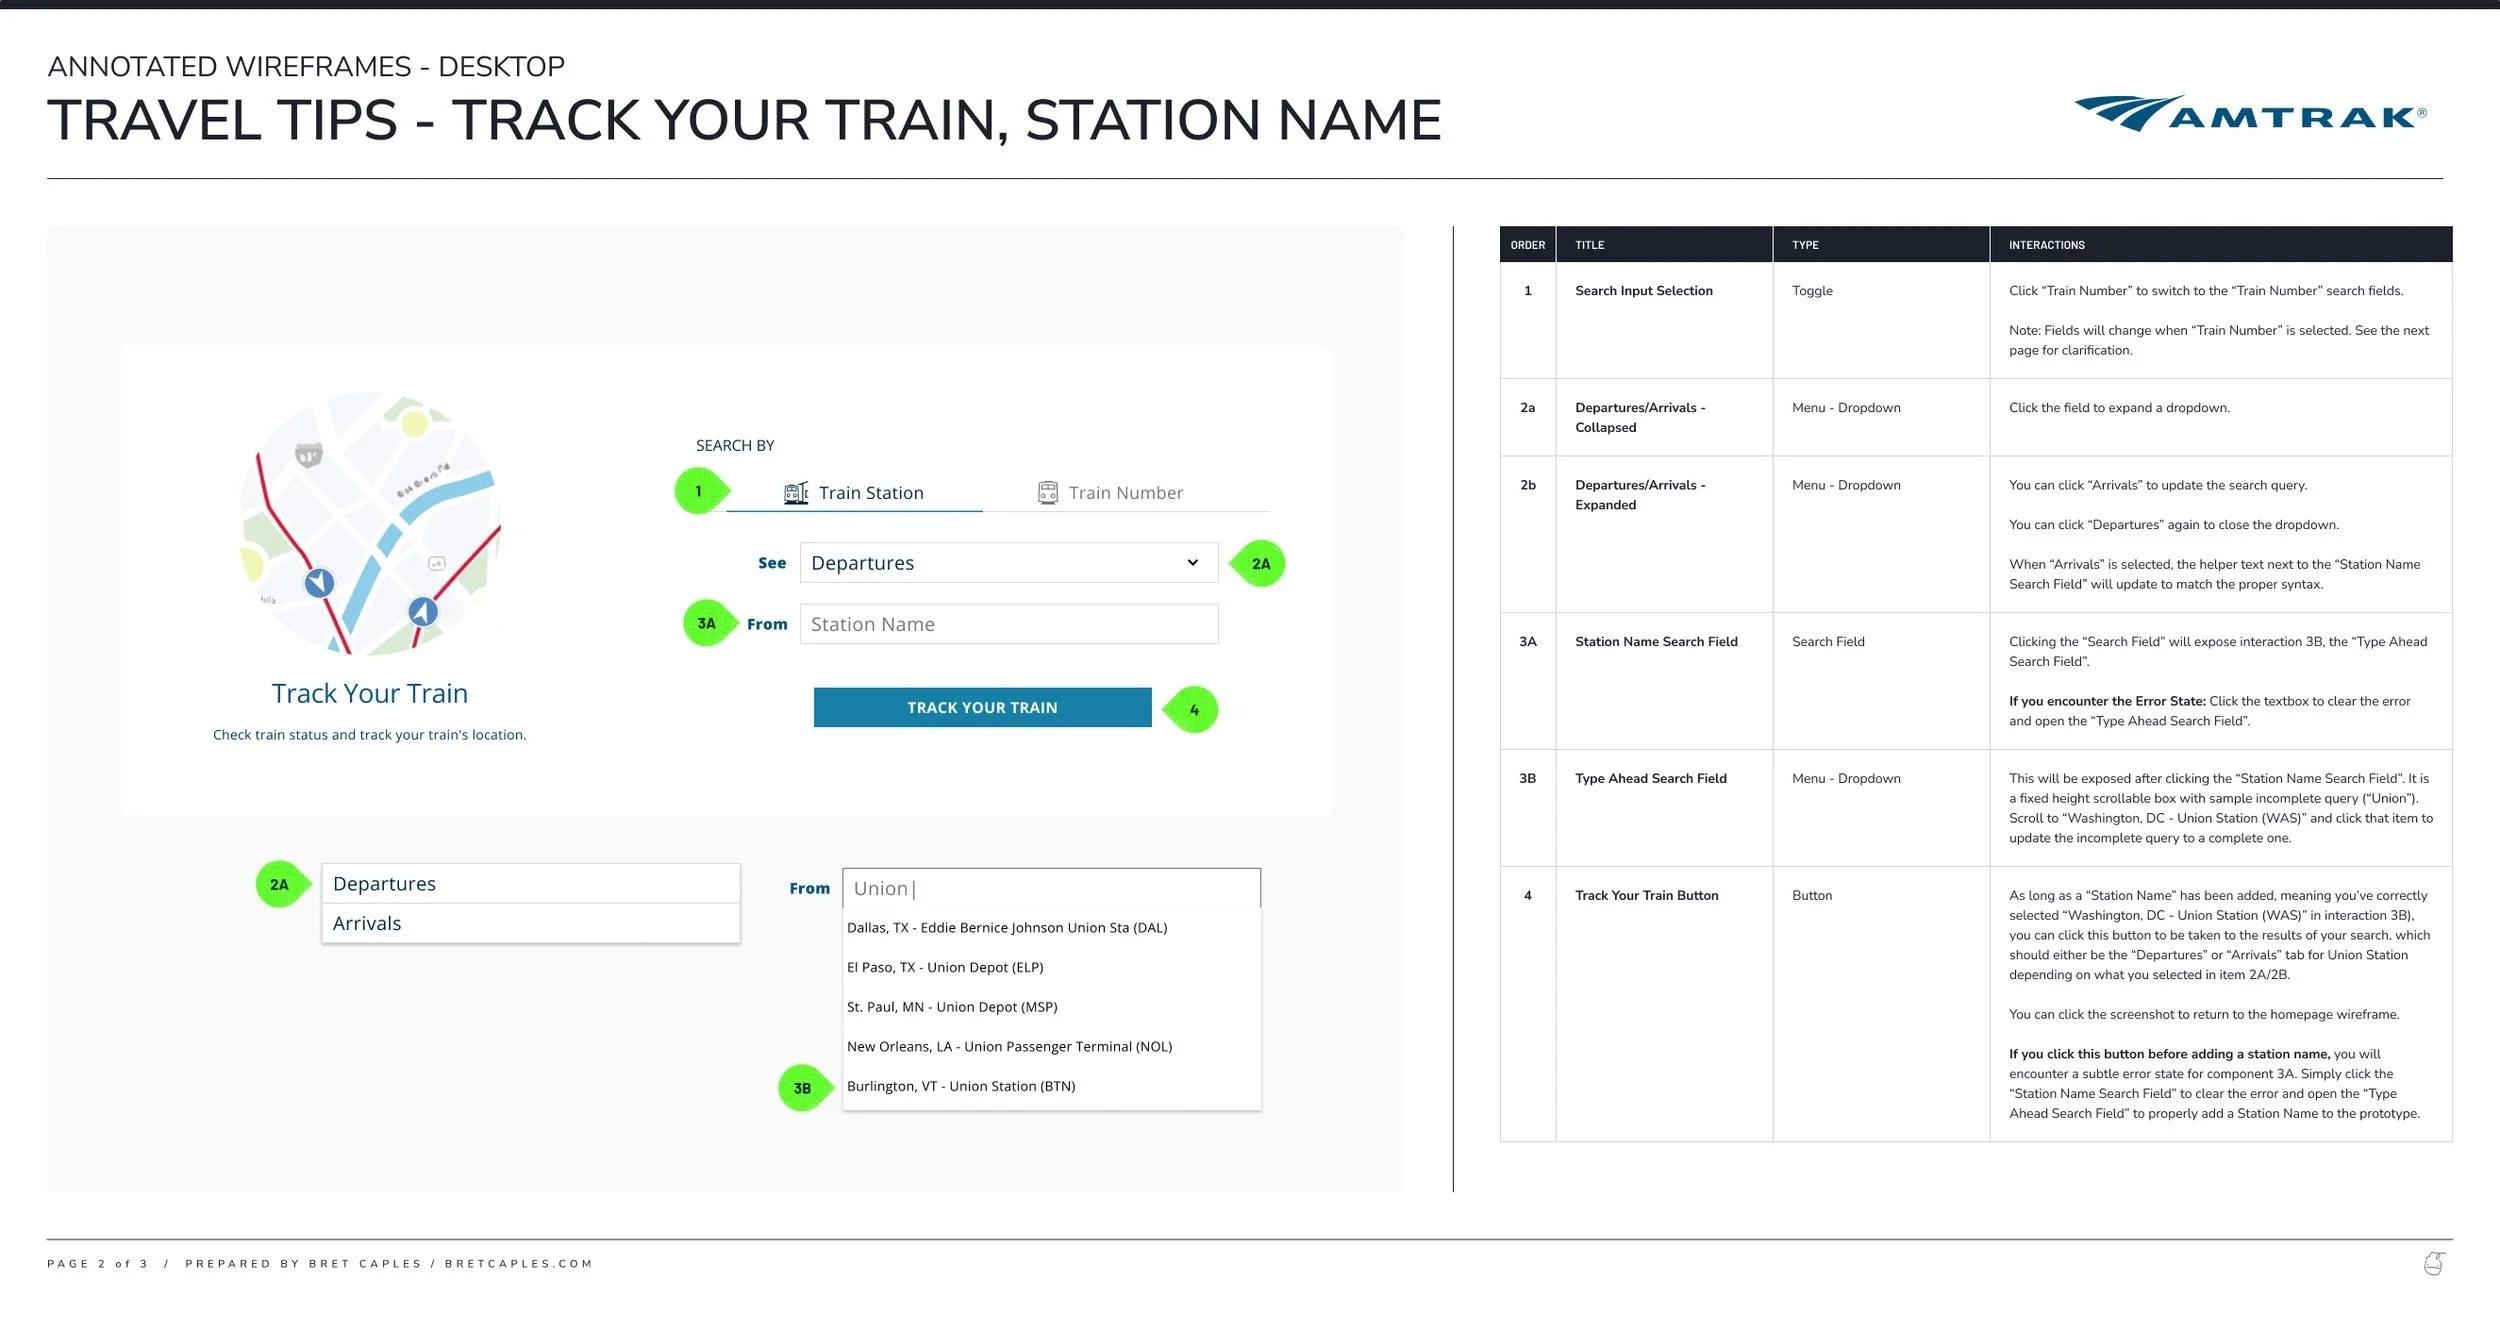This screenshot has height=1328, width=2500.
Task: Pick Burlington, VT - Union Station (BTN)
Action: [961, 1086]
